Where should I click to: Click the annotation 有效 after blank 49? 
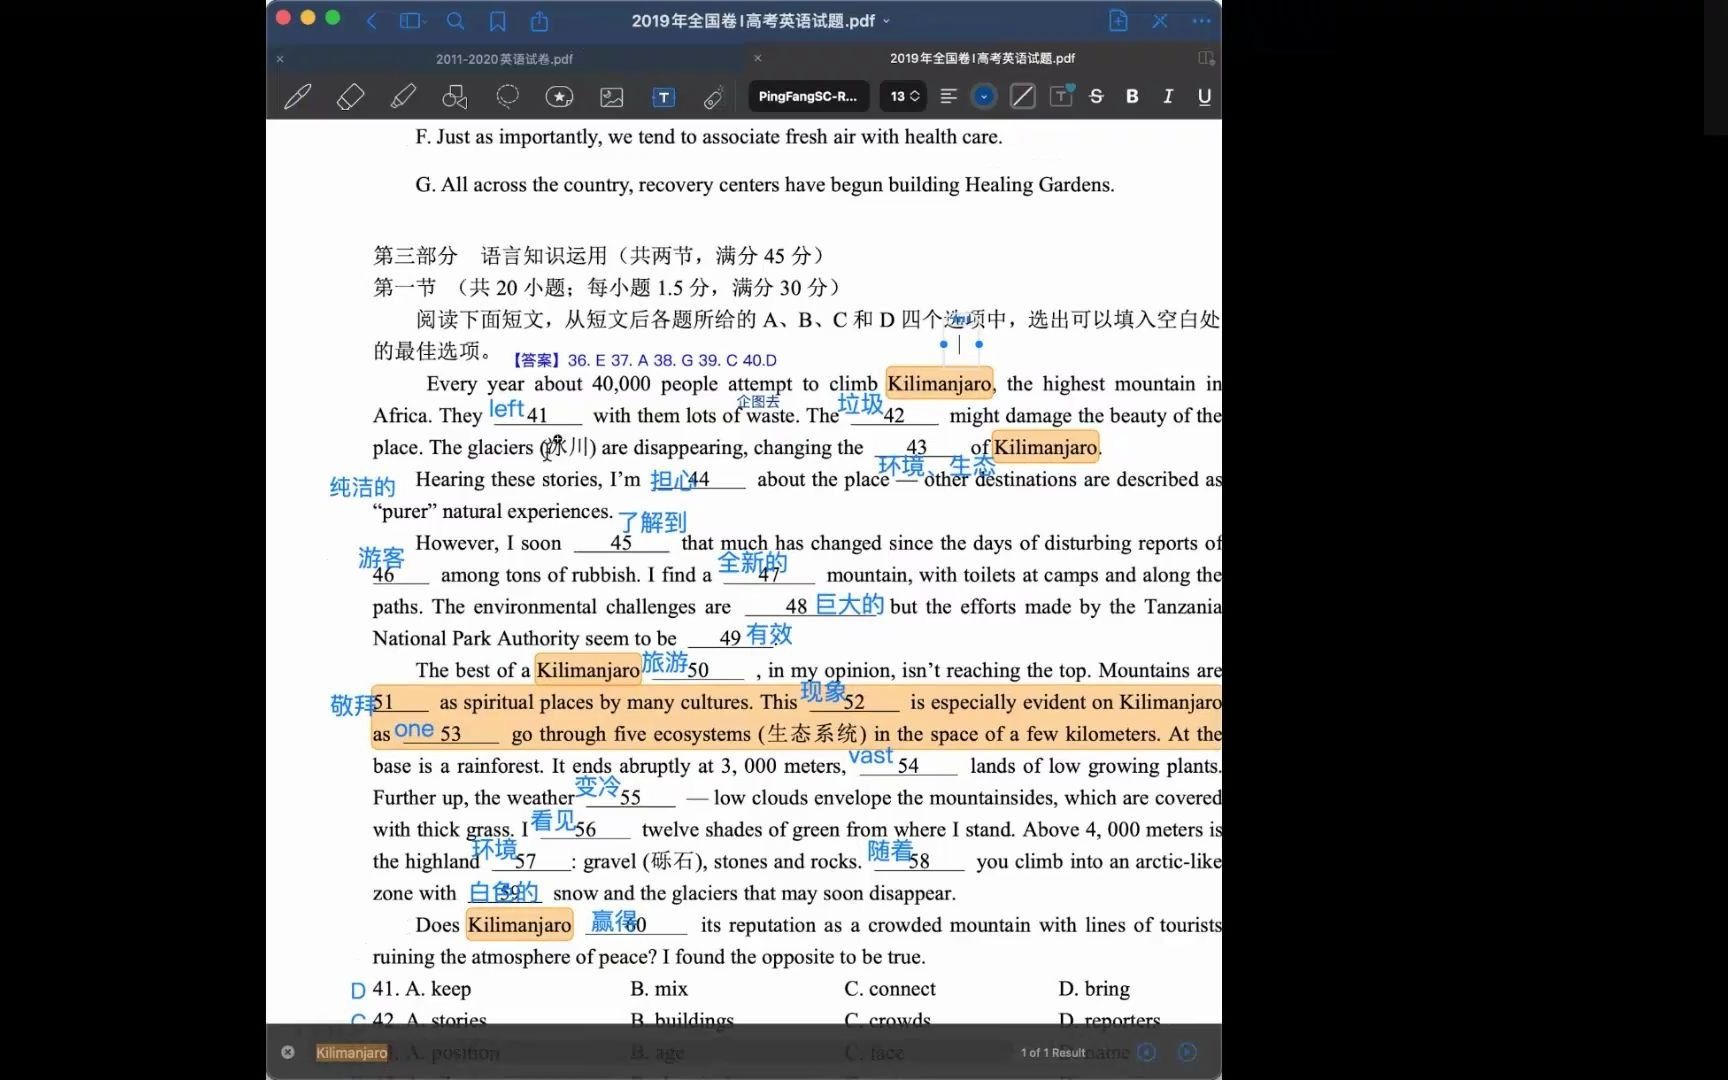pyautogui.click(x=769, y=634)
